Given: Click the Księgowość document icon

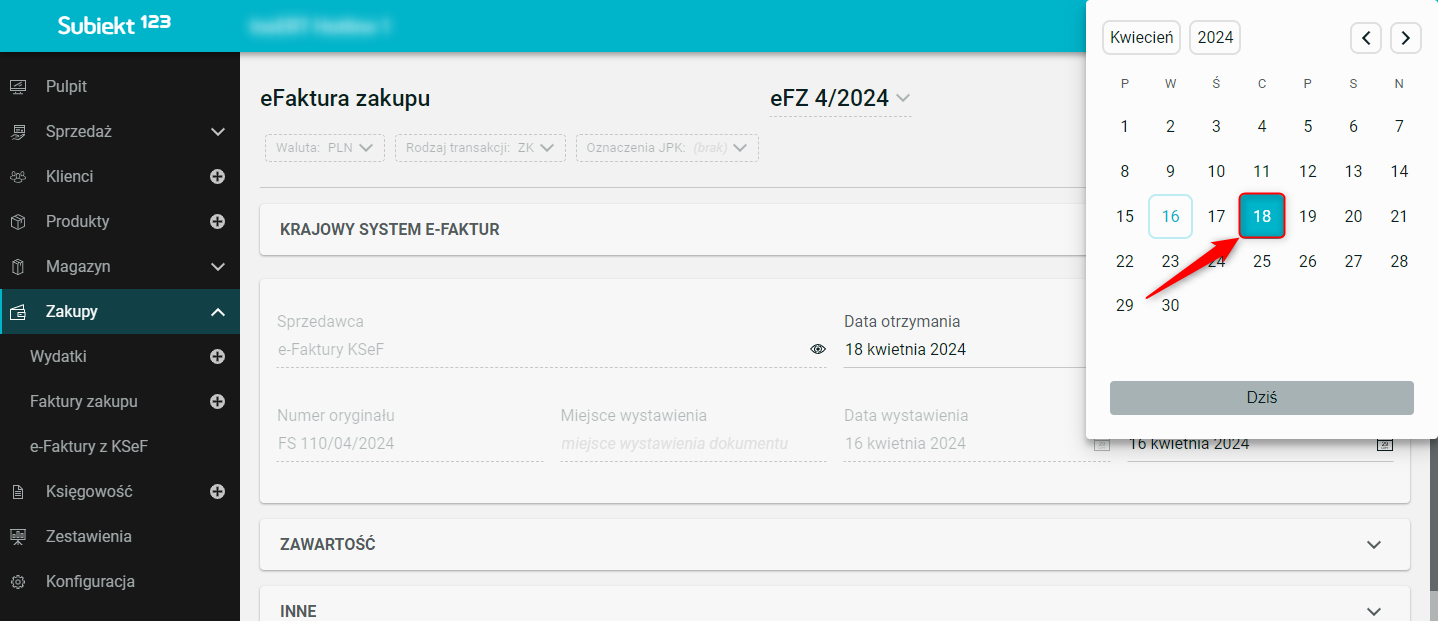Looking at the screenshot, I should pyautogui.click(x=18, y=492).
